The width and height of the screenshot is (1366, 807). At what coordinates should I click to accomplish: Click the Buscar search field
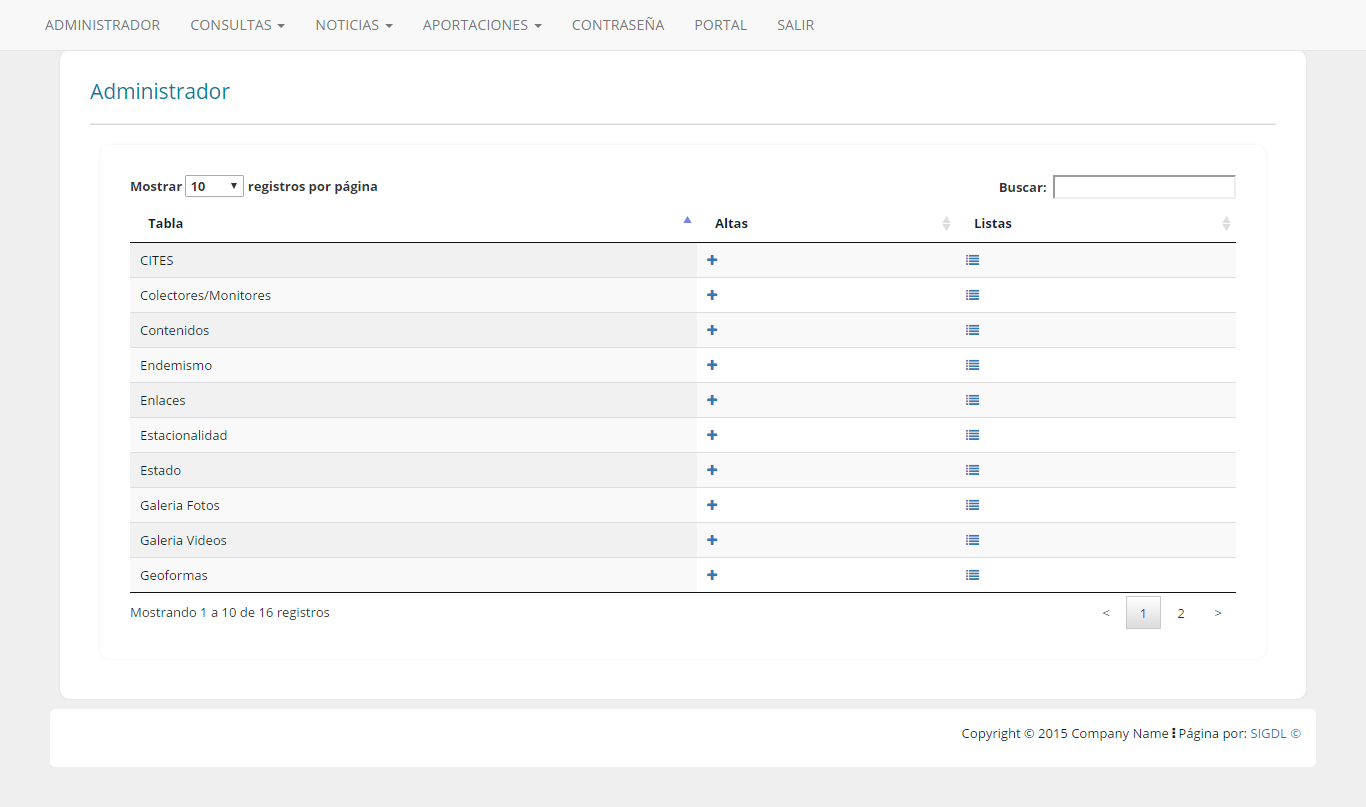pos(1144,187)
